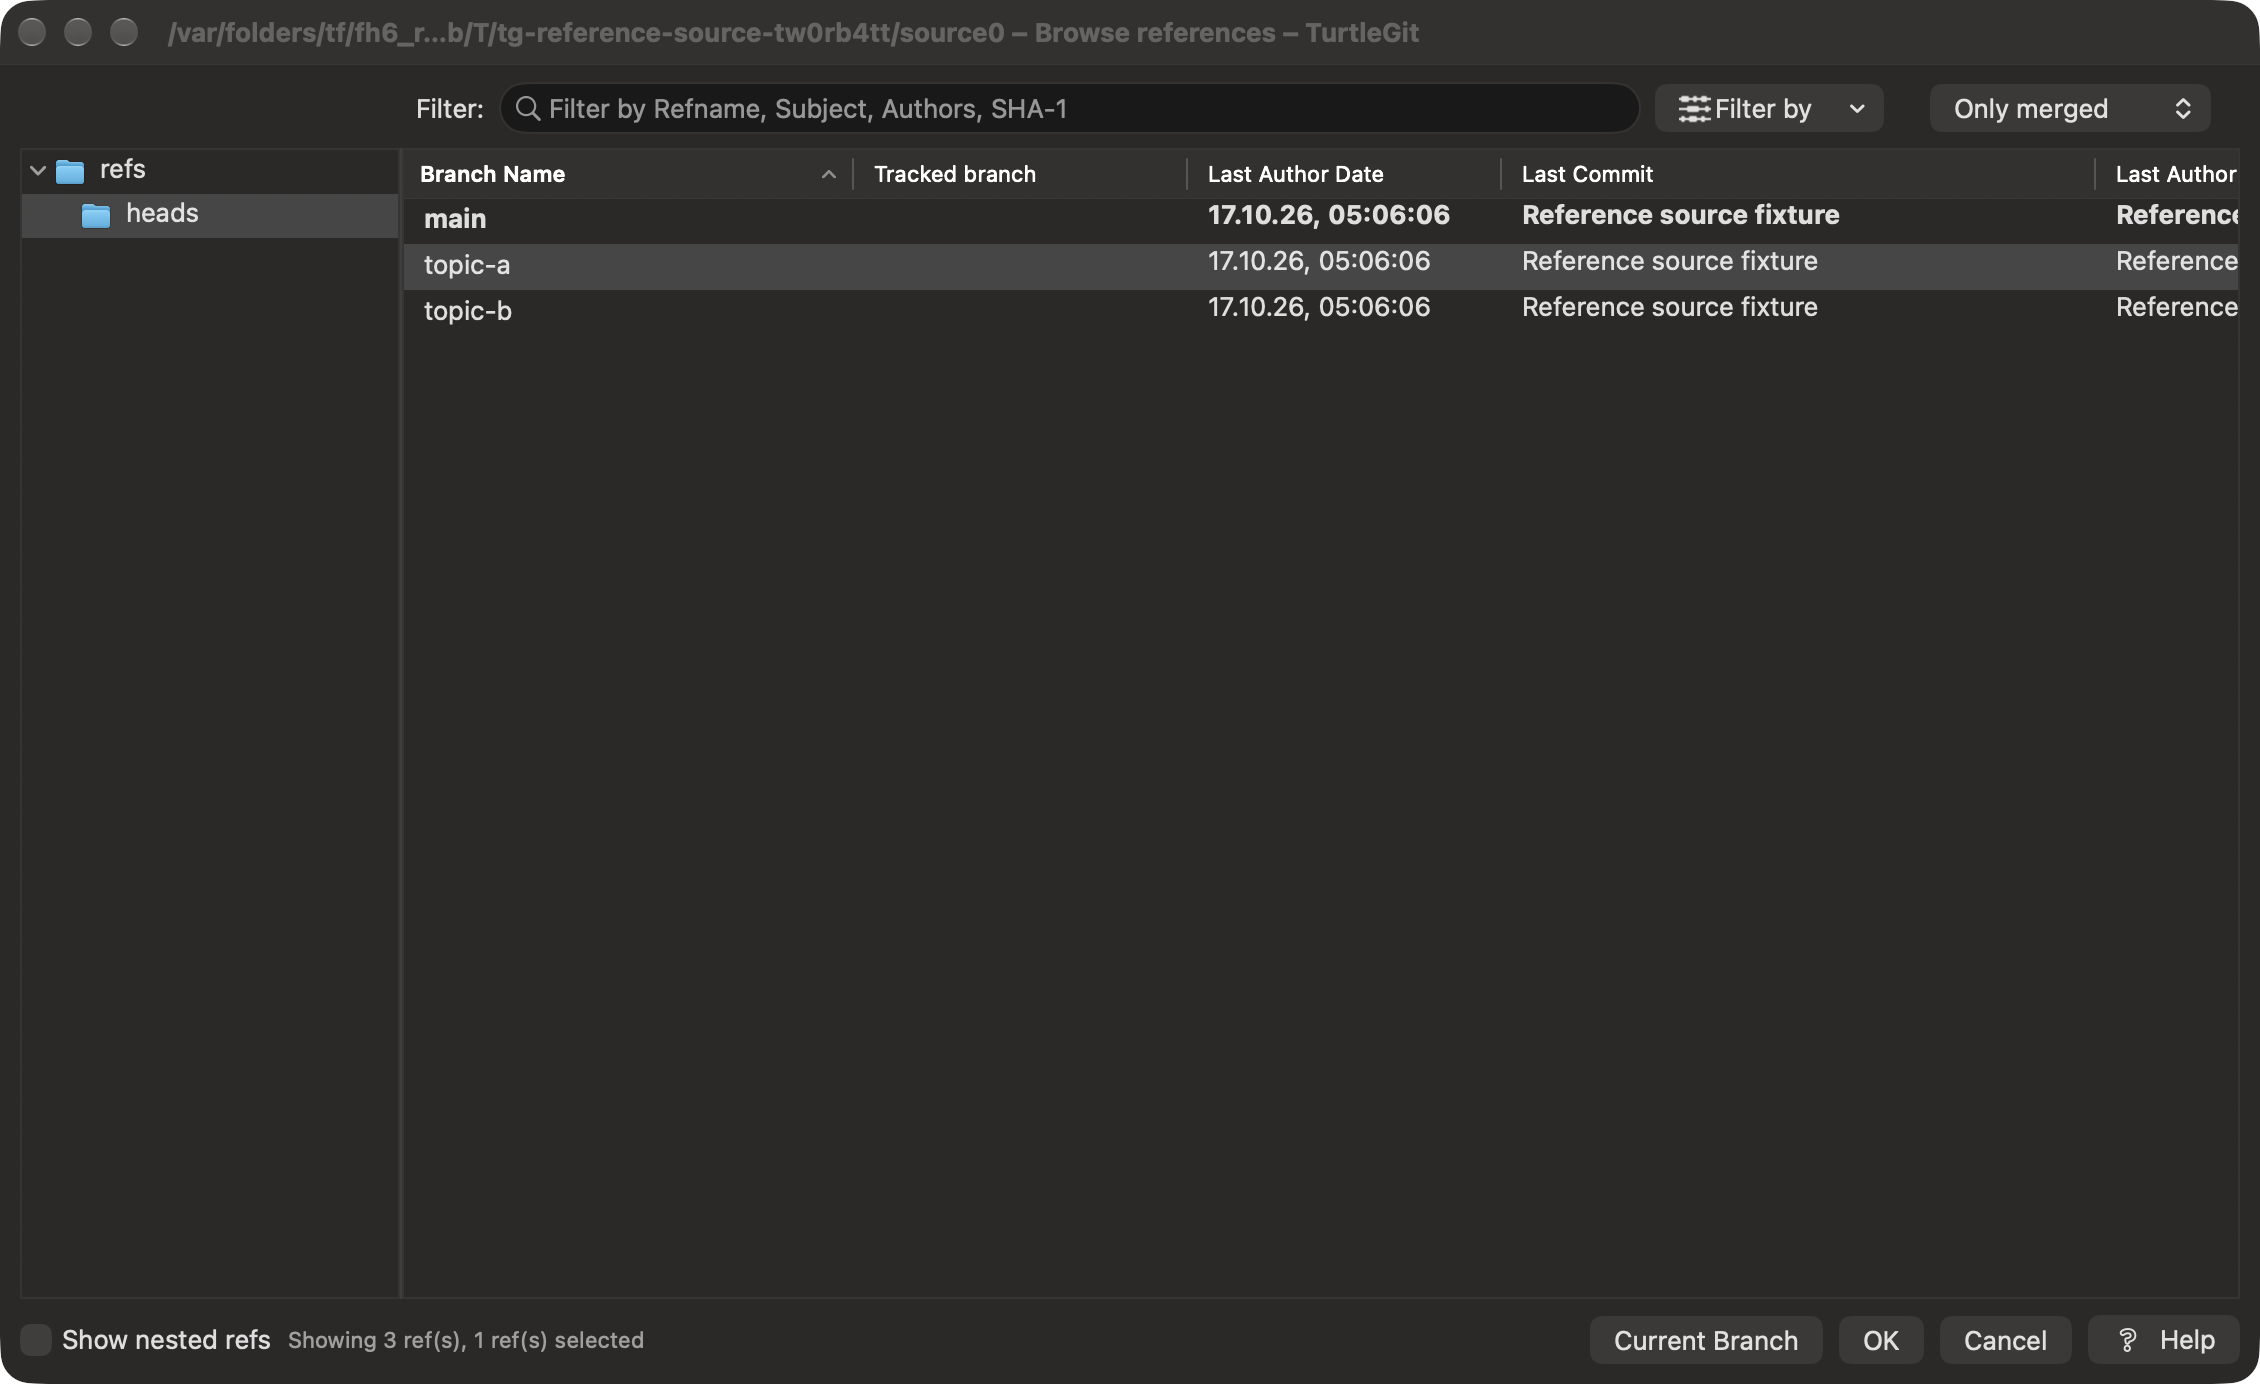Click the Filter by sliders icon
The image size is (2260, 1384).
coord(1694,109)
